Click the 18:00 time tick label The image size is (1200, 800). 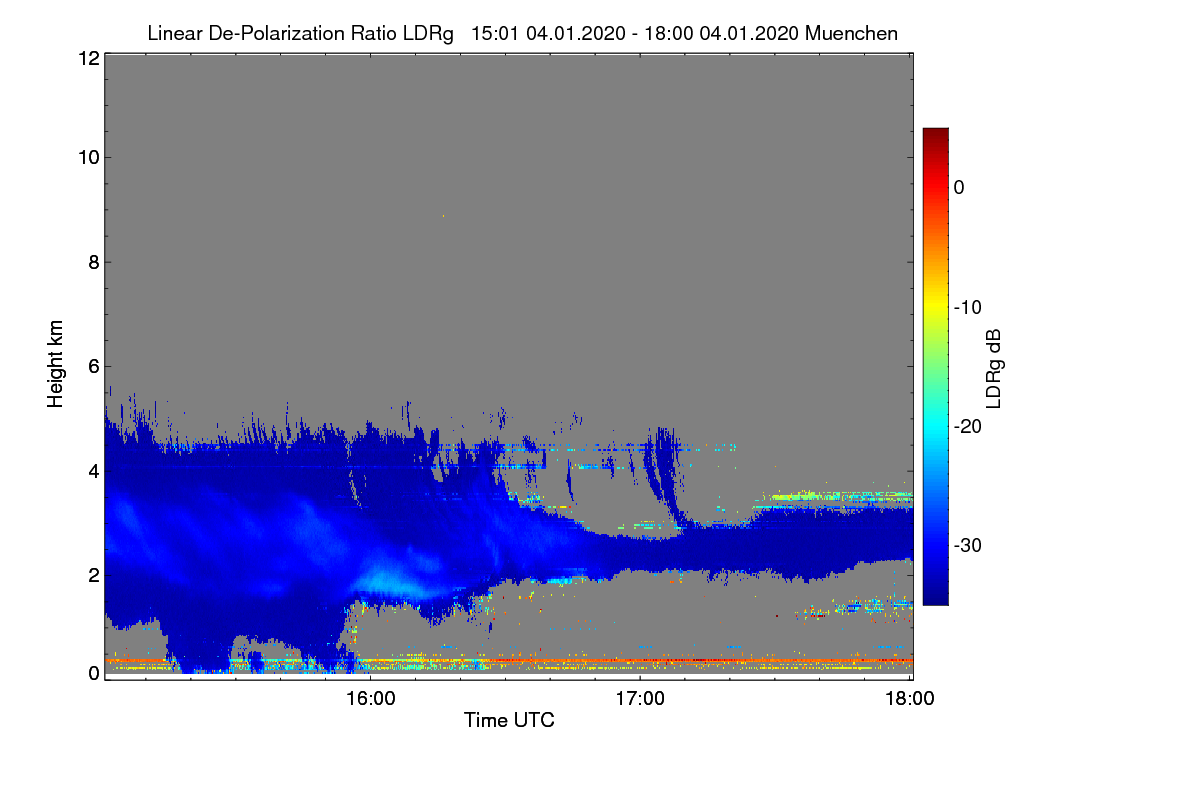coord(910,698)
